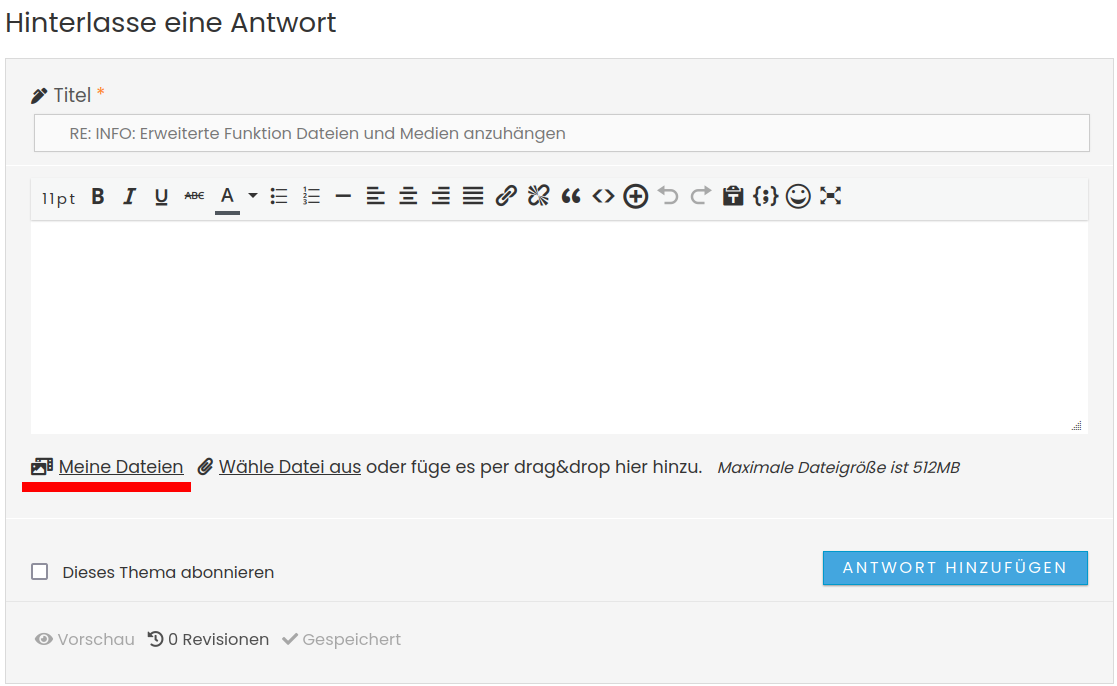The height and width of the screenshot is (686, 1117).
Task: Insert a quote block
Action: [x=571, y=197]
